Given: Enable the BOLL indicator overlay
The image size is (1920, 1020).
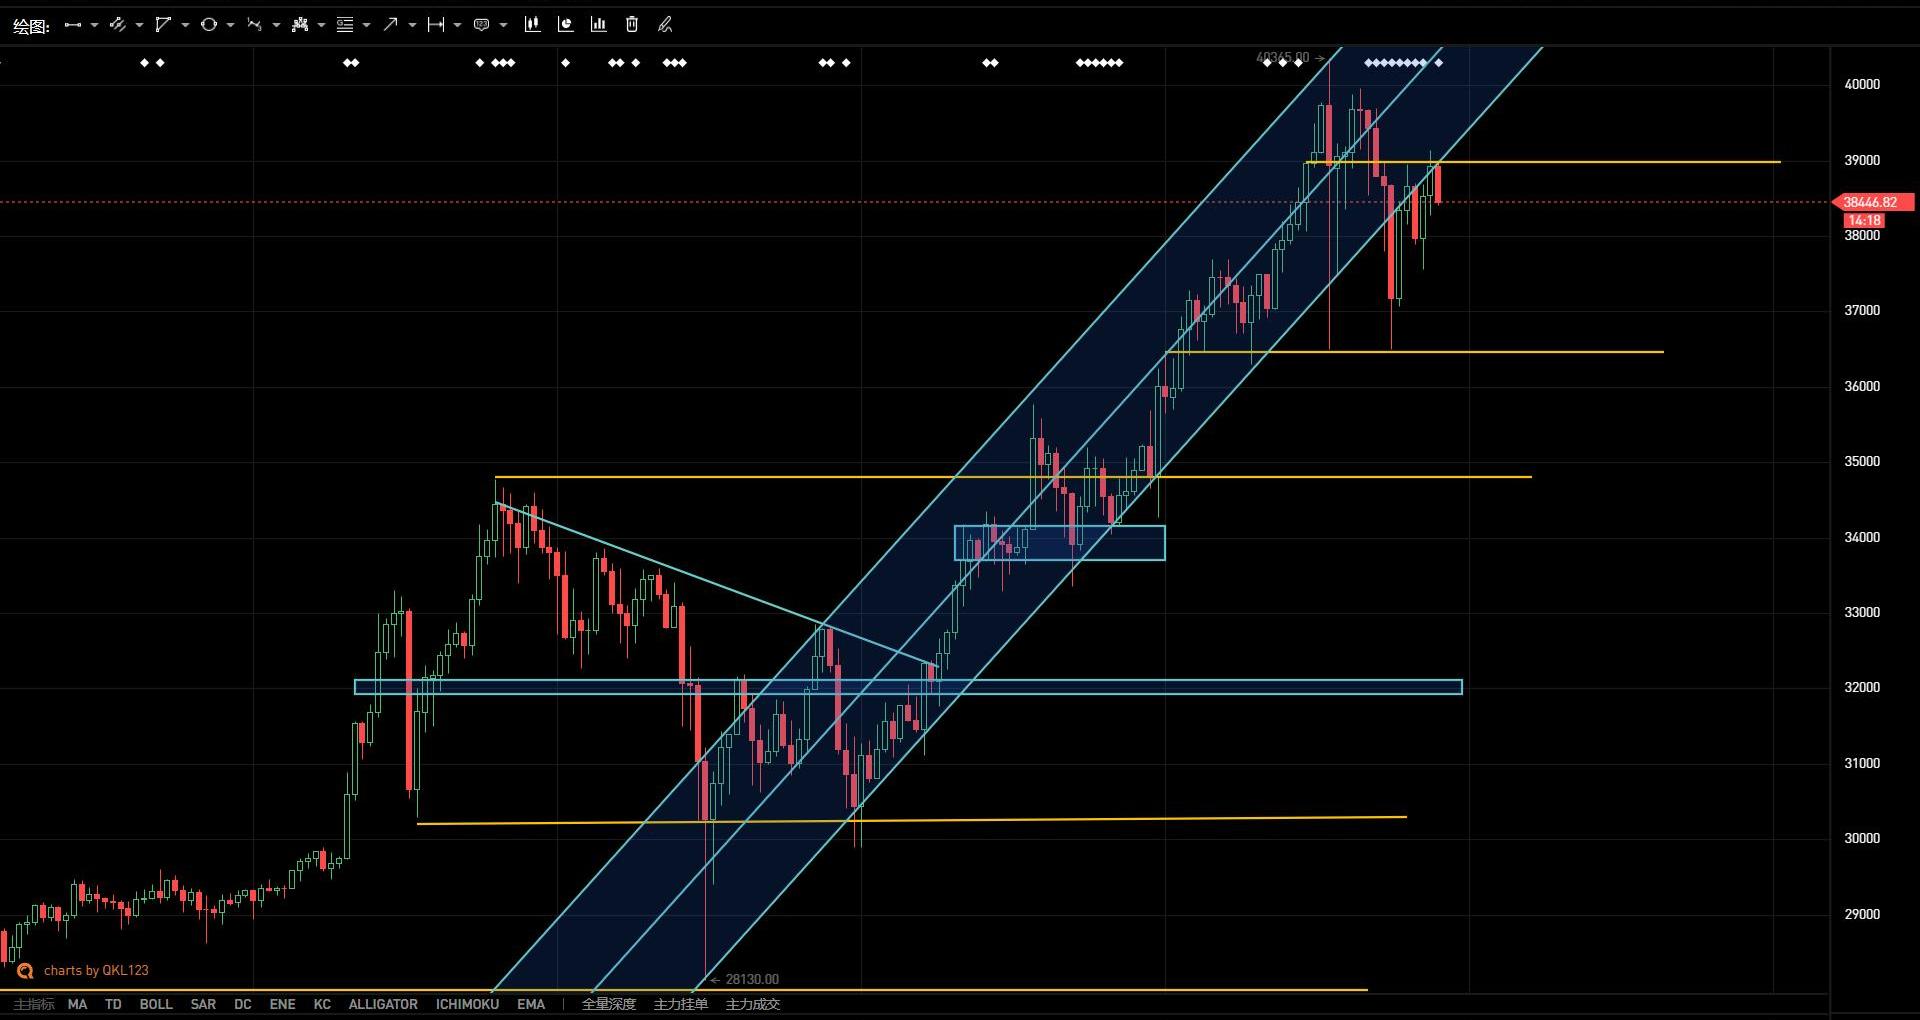Looking at the screenshot, I should [x=155, y=1004].
